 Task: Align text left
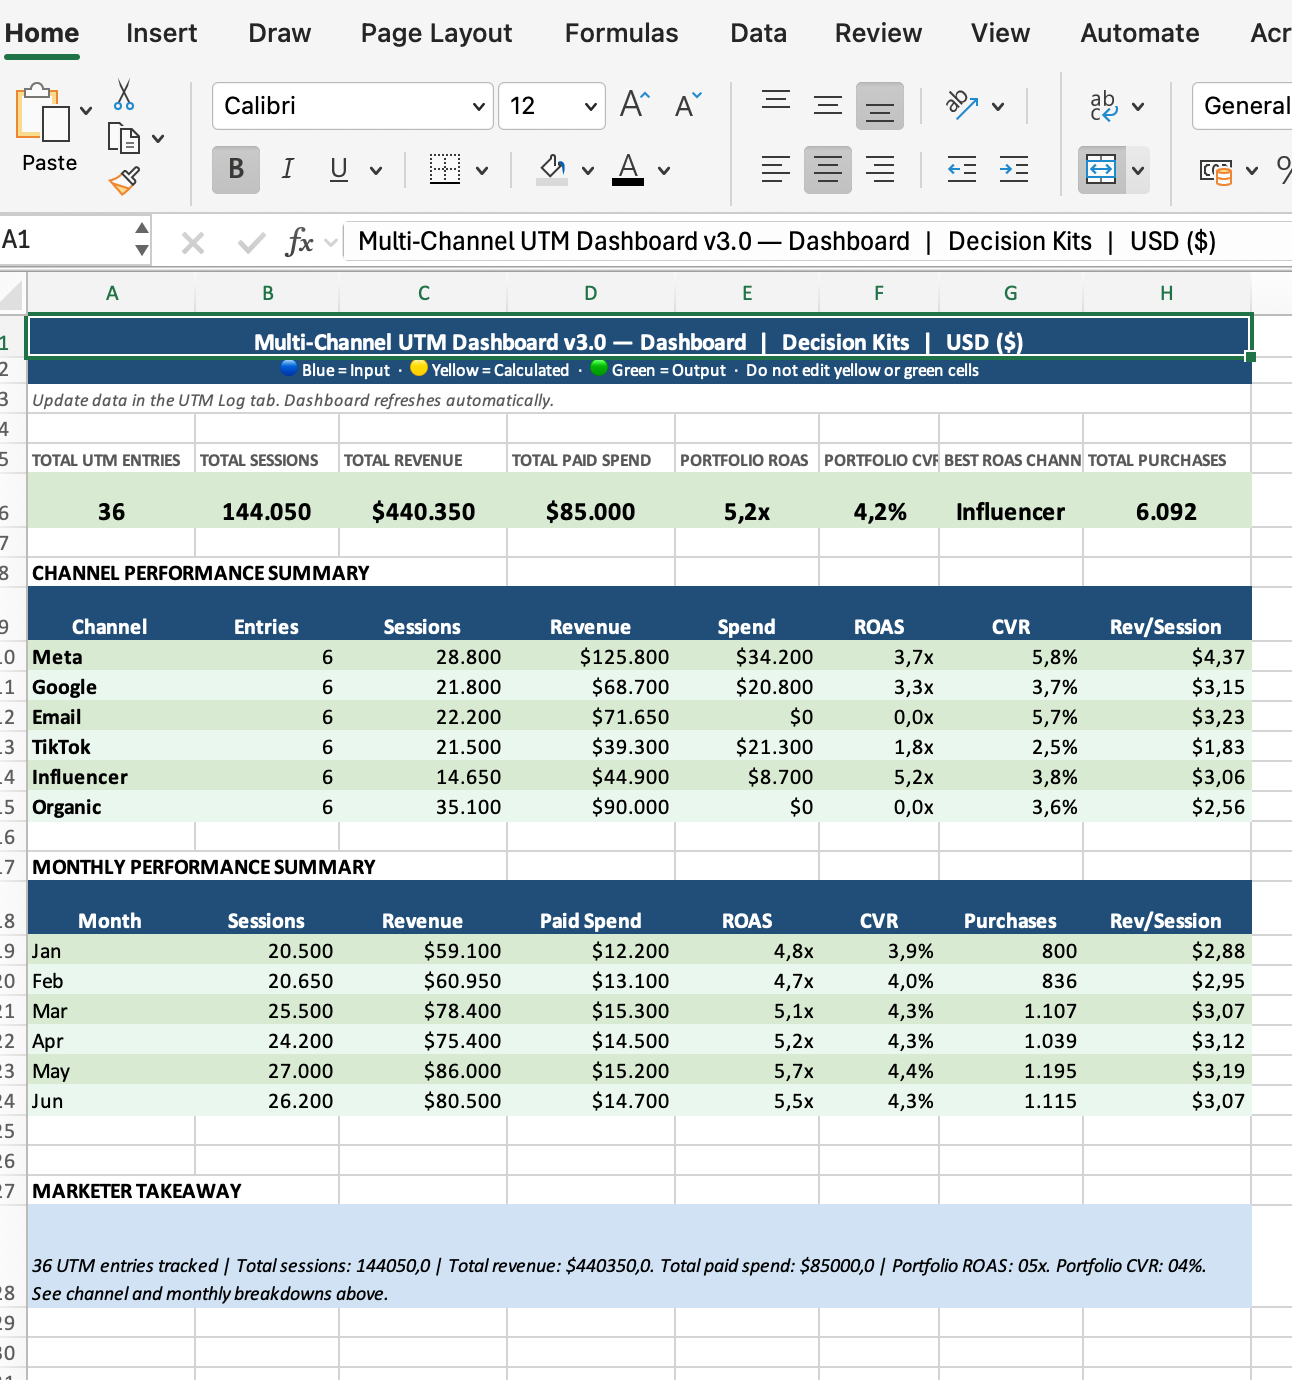(x=776, y=169)
